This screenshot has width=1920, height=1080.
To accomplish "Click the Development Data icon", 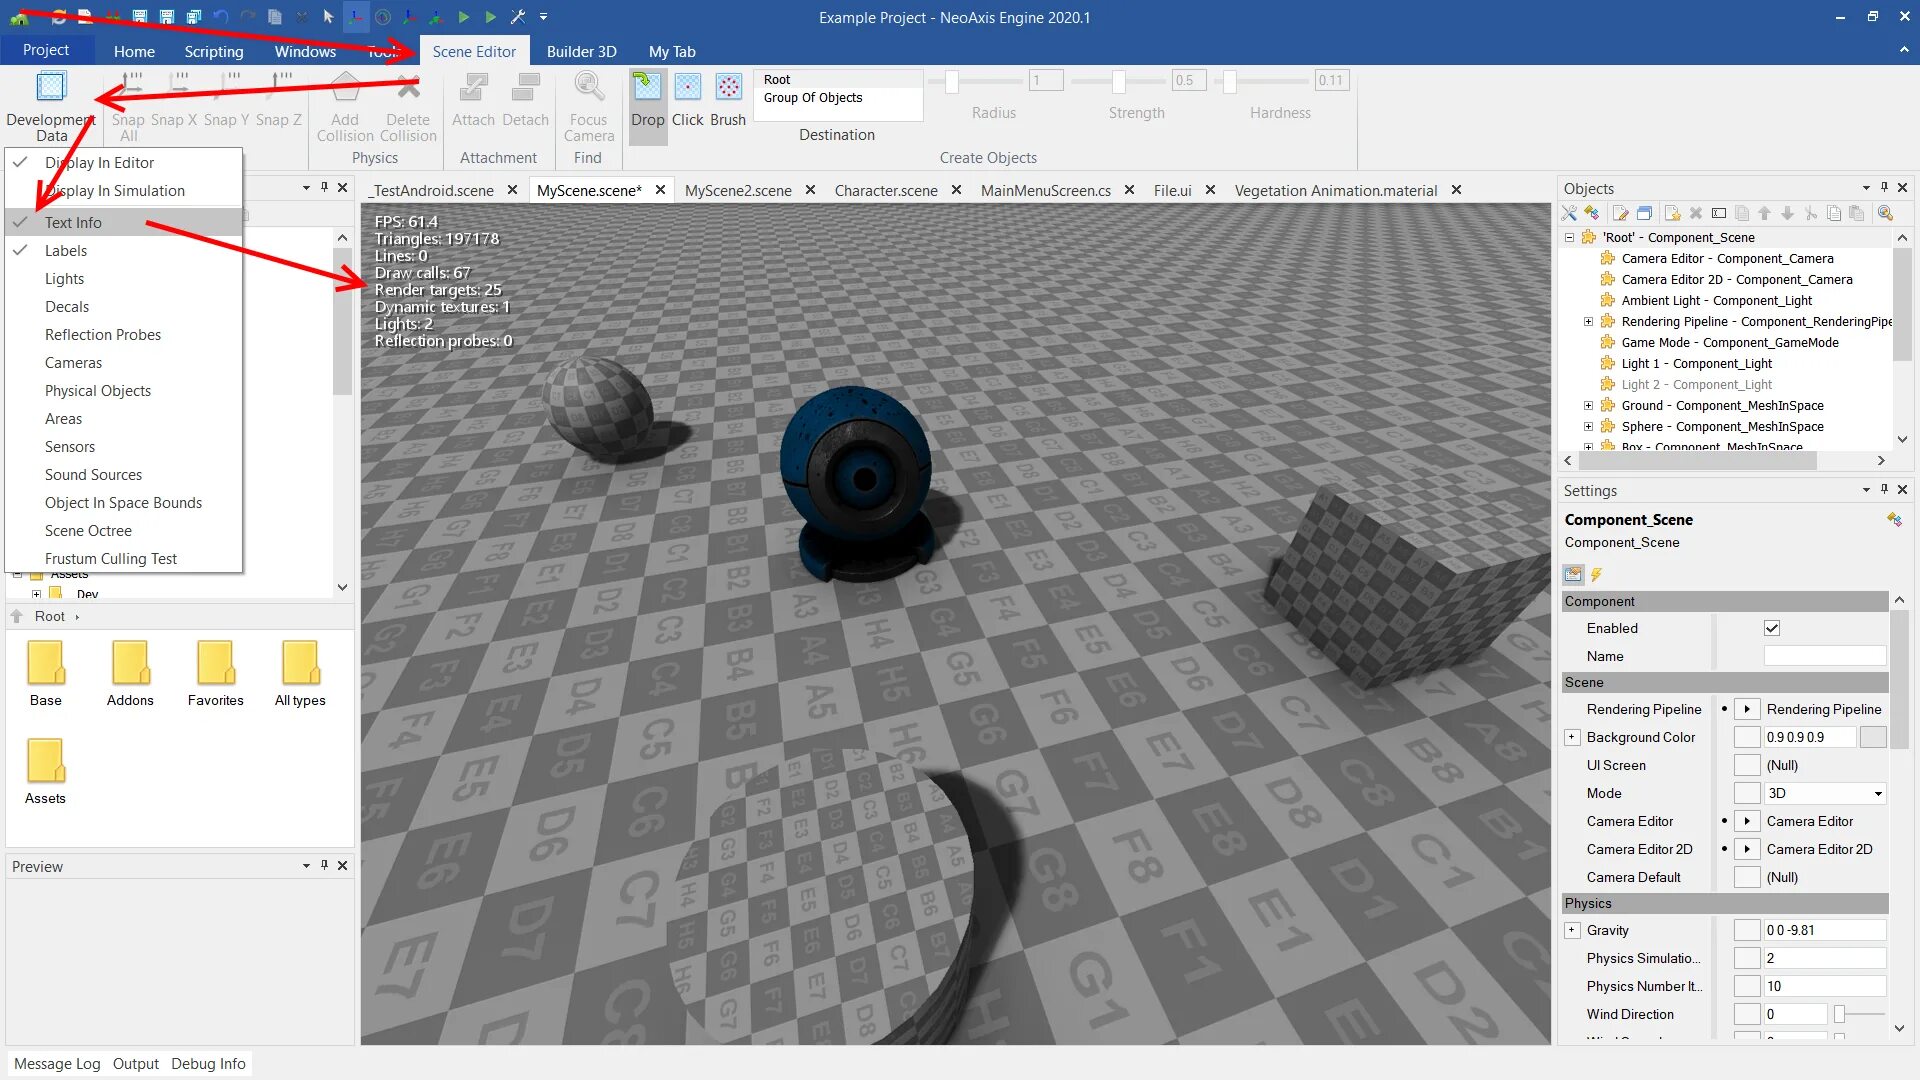I will [50, 88].
